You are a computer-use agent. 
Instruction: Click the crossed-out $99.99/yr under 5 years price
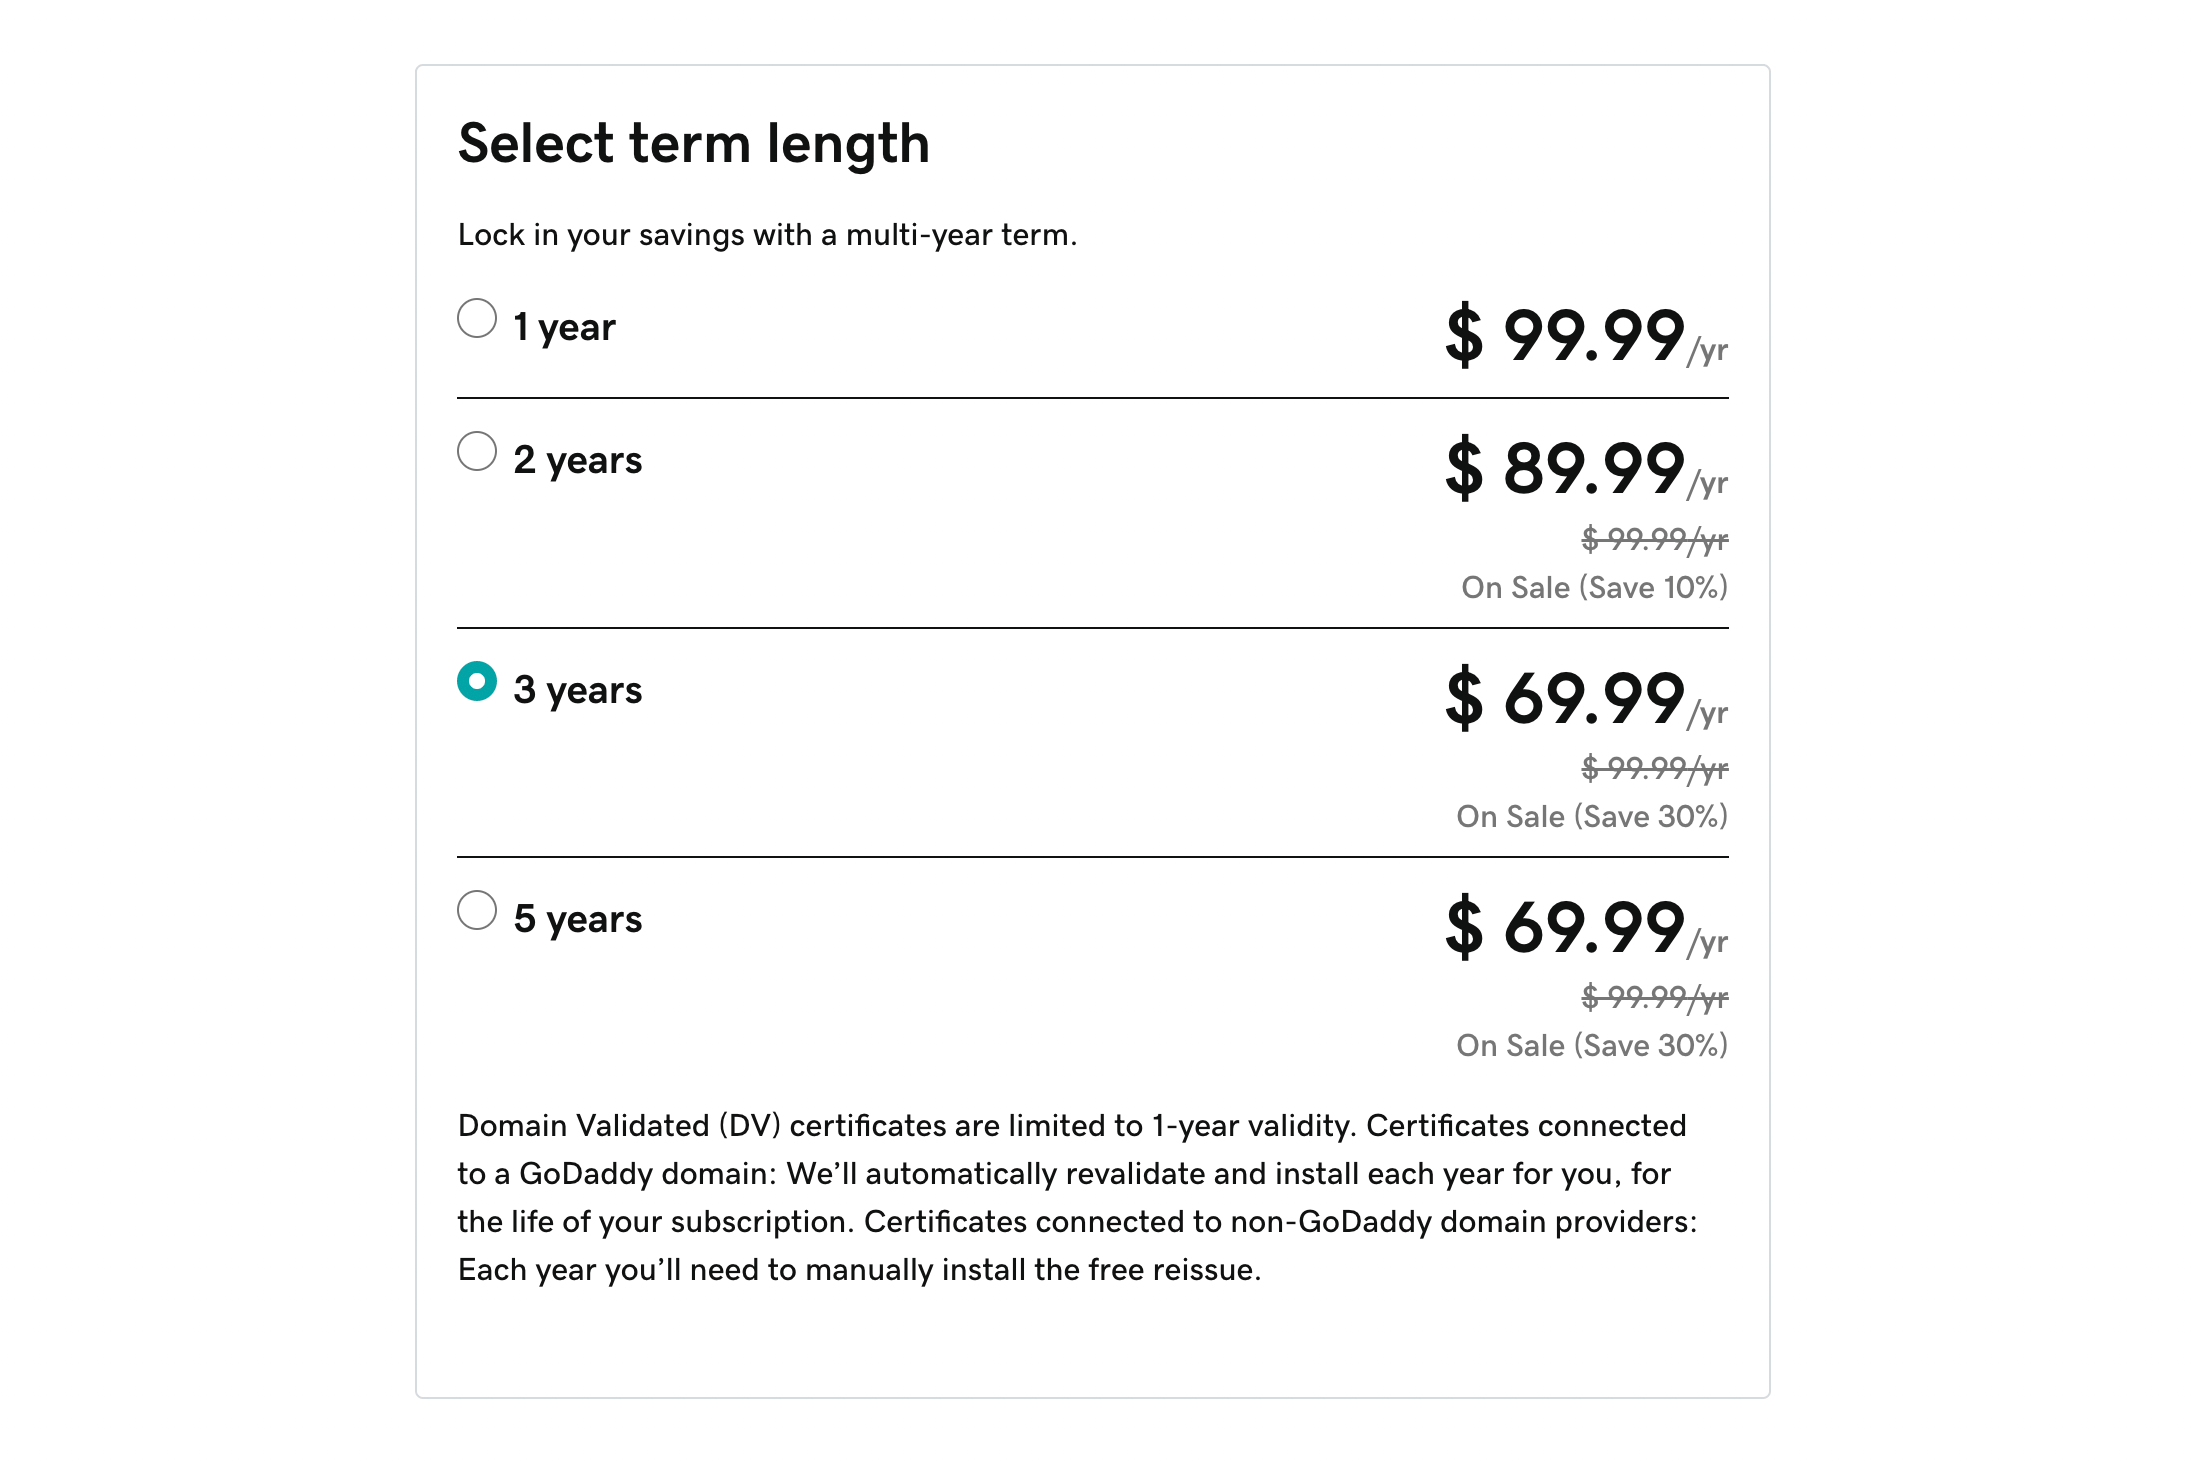tap(1654, 997)
